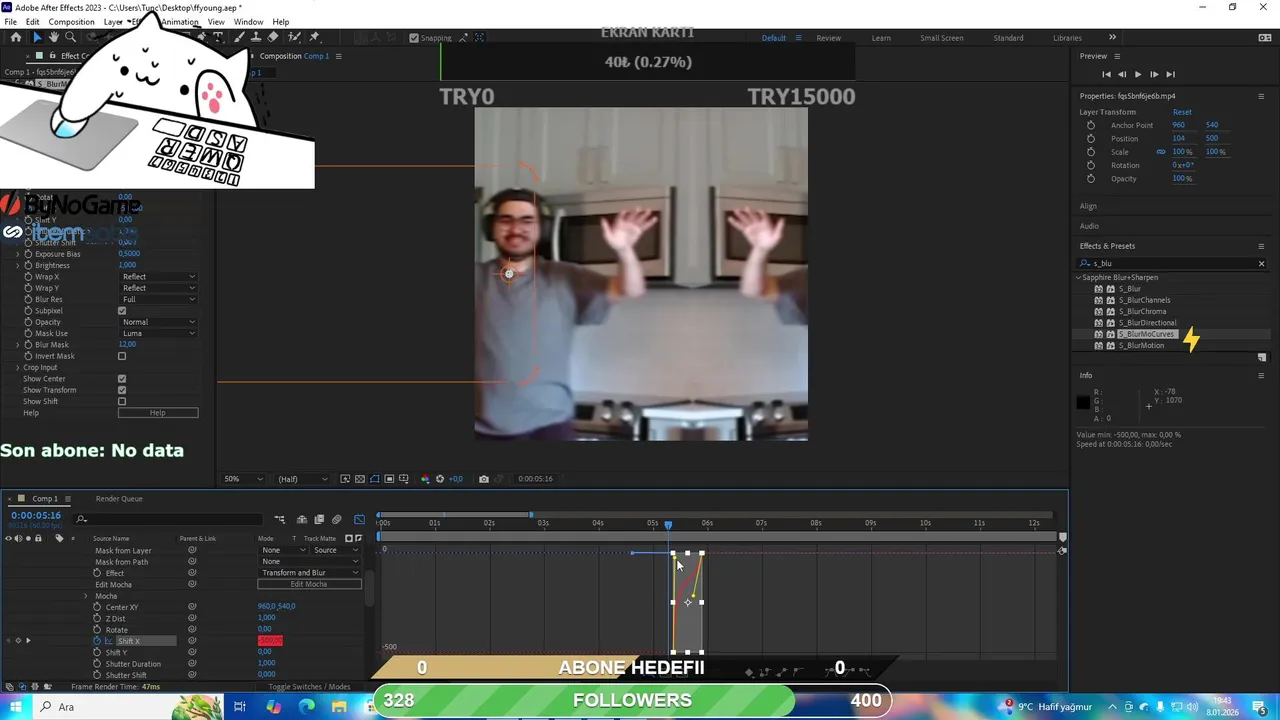Click the effects search field s_blu

[x=1170, y=263]
